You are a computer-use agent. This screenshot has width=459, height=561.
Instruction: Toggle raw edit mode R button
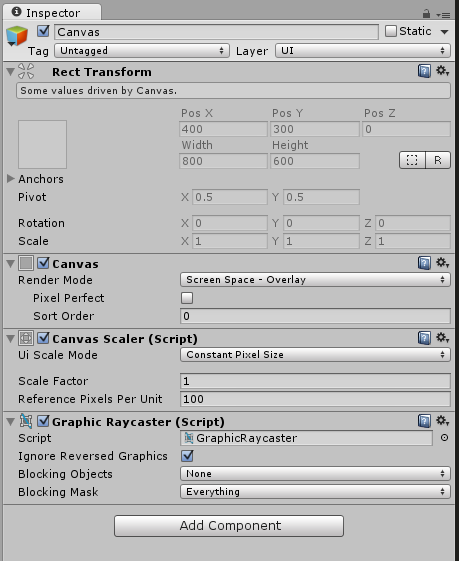(438, 160)
